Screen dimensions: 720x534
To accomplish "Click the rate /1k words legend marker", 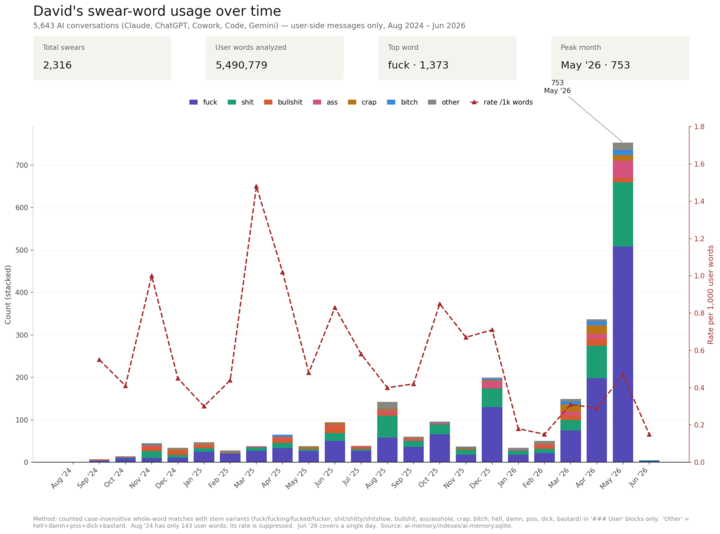I will tap(474, 102).
